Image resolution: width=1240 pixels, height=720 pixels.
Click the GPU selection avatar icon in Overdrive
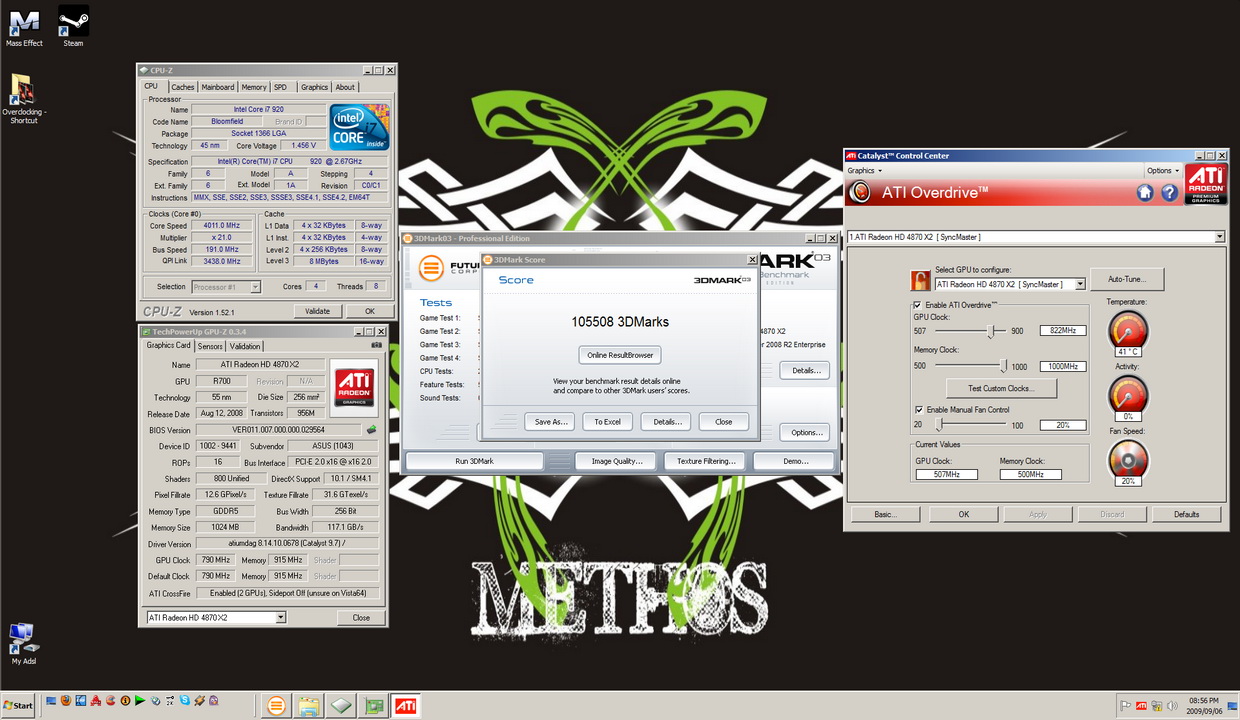[x=920, y=281]
